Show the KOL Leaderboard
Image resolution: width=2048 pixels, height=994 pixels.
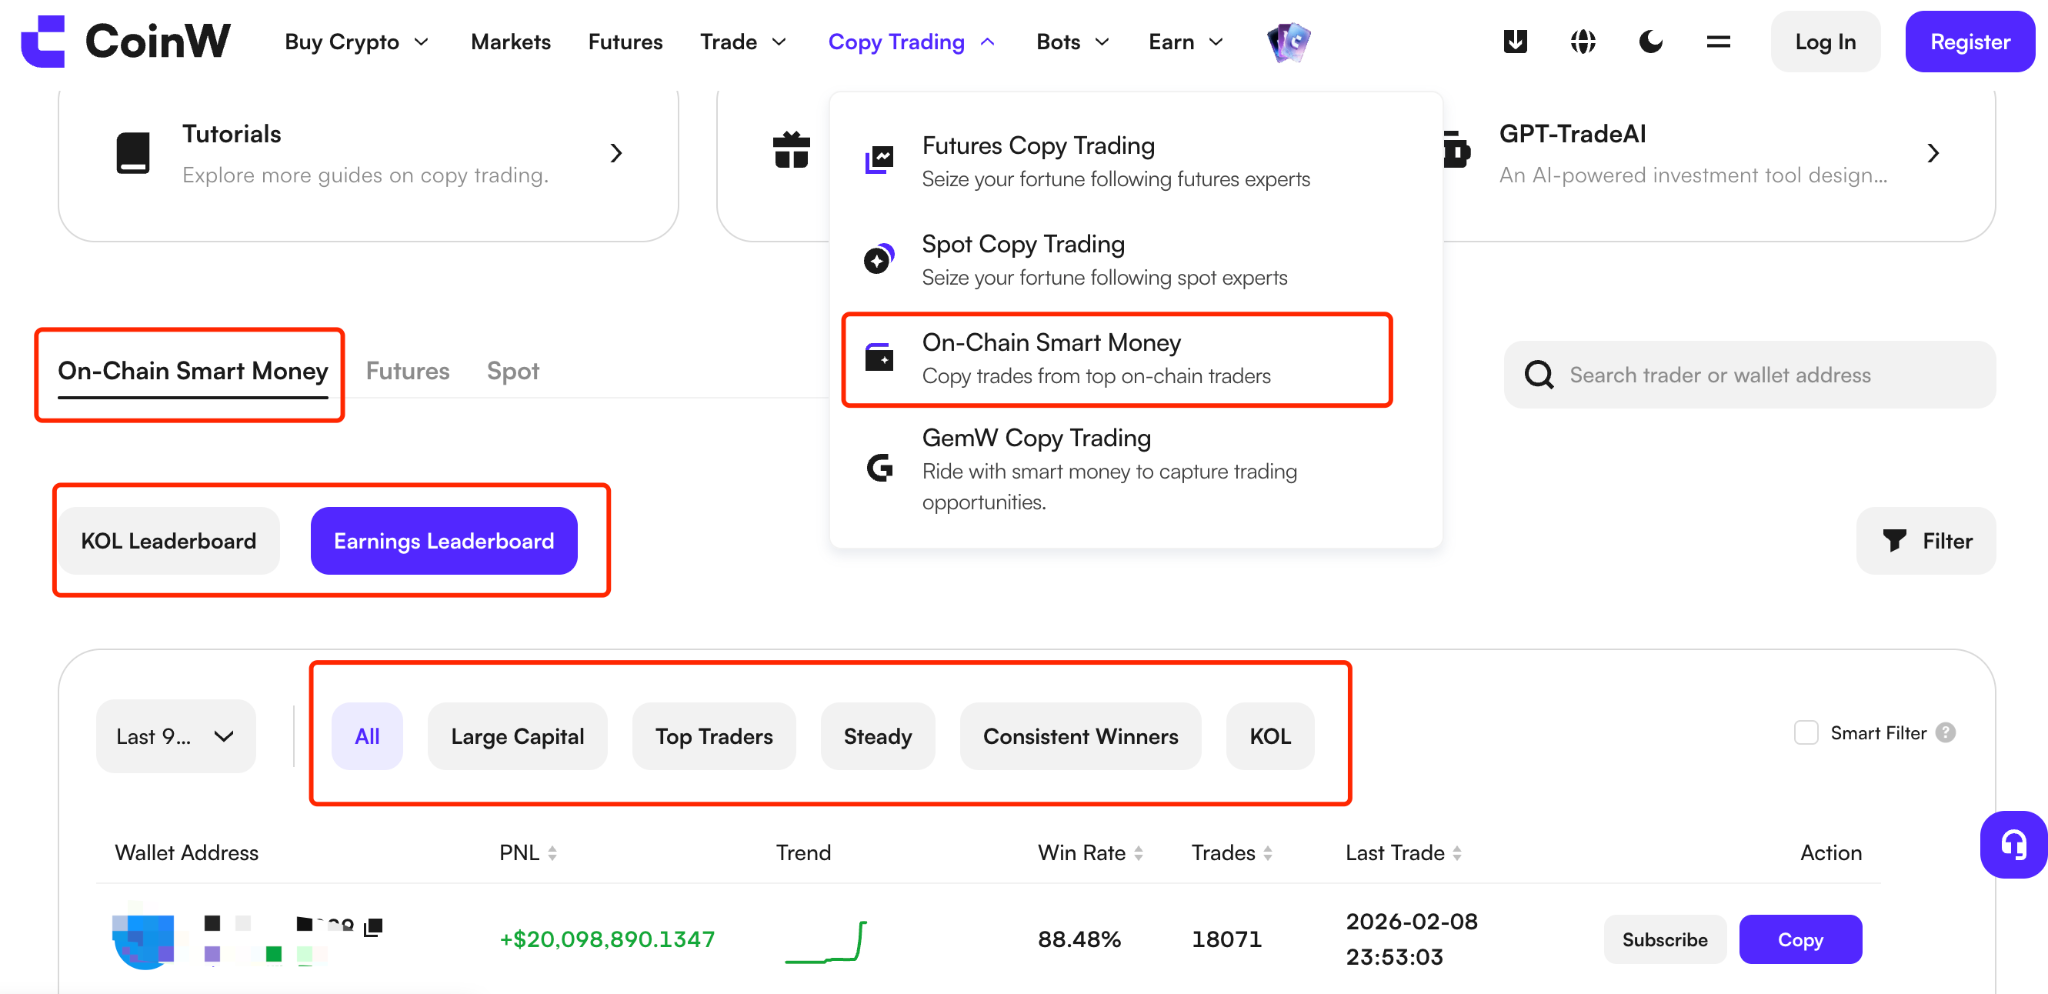tap(169, 541)
